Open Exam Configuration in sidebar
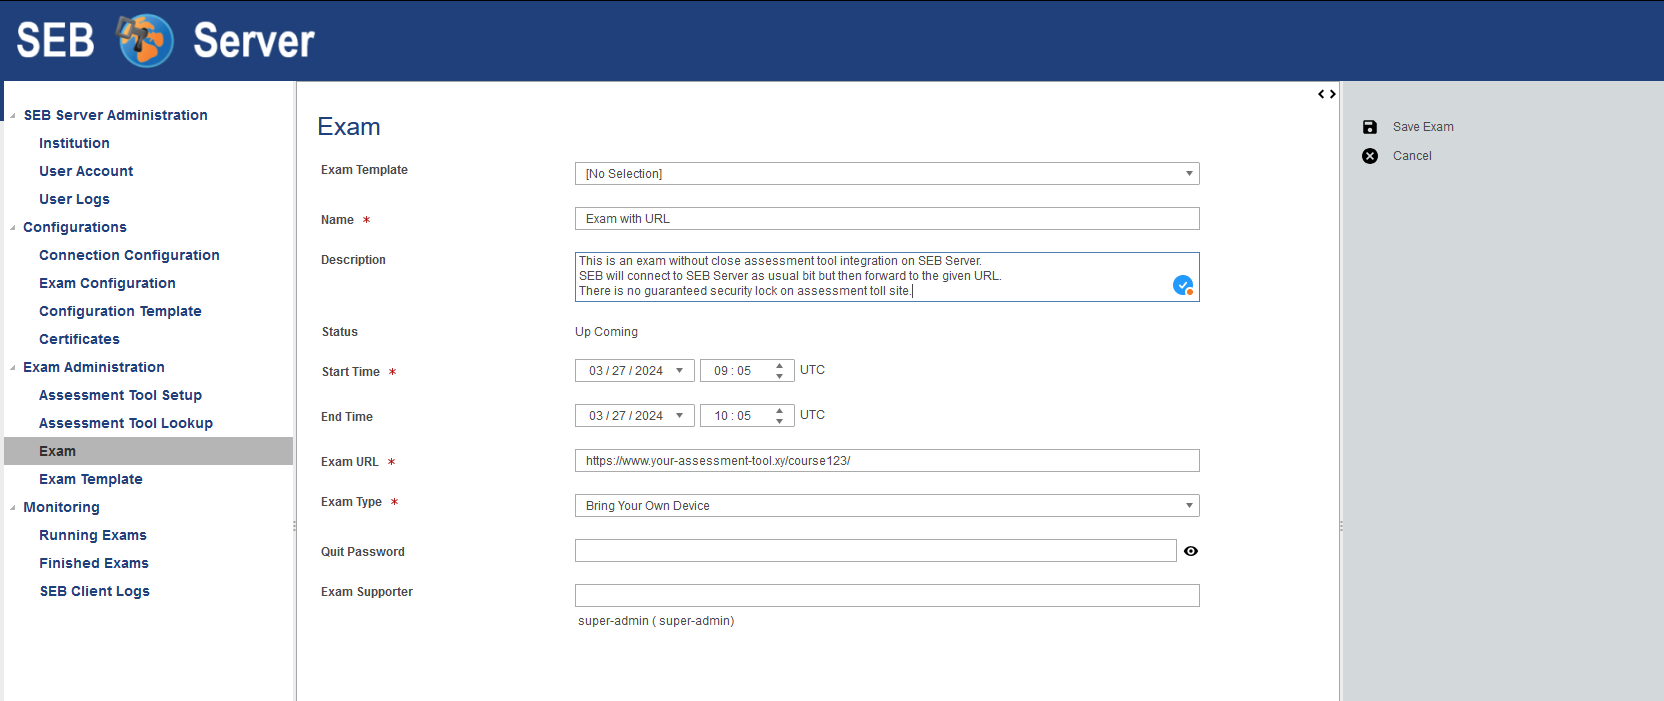 tap(107, 283)
